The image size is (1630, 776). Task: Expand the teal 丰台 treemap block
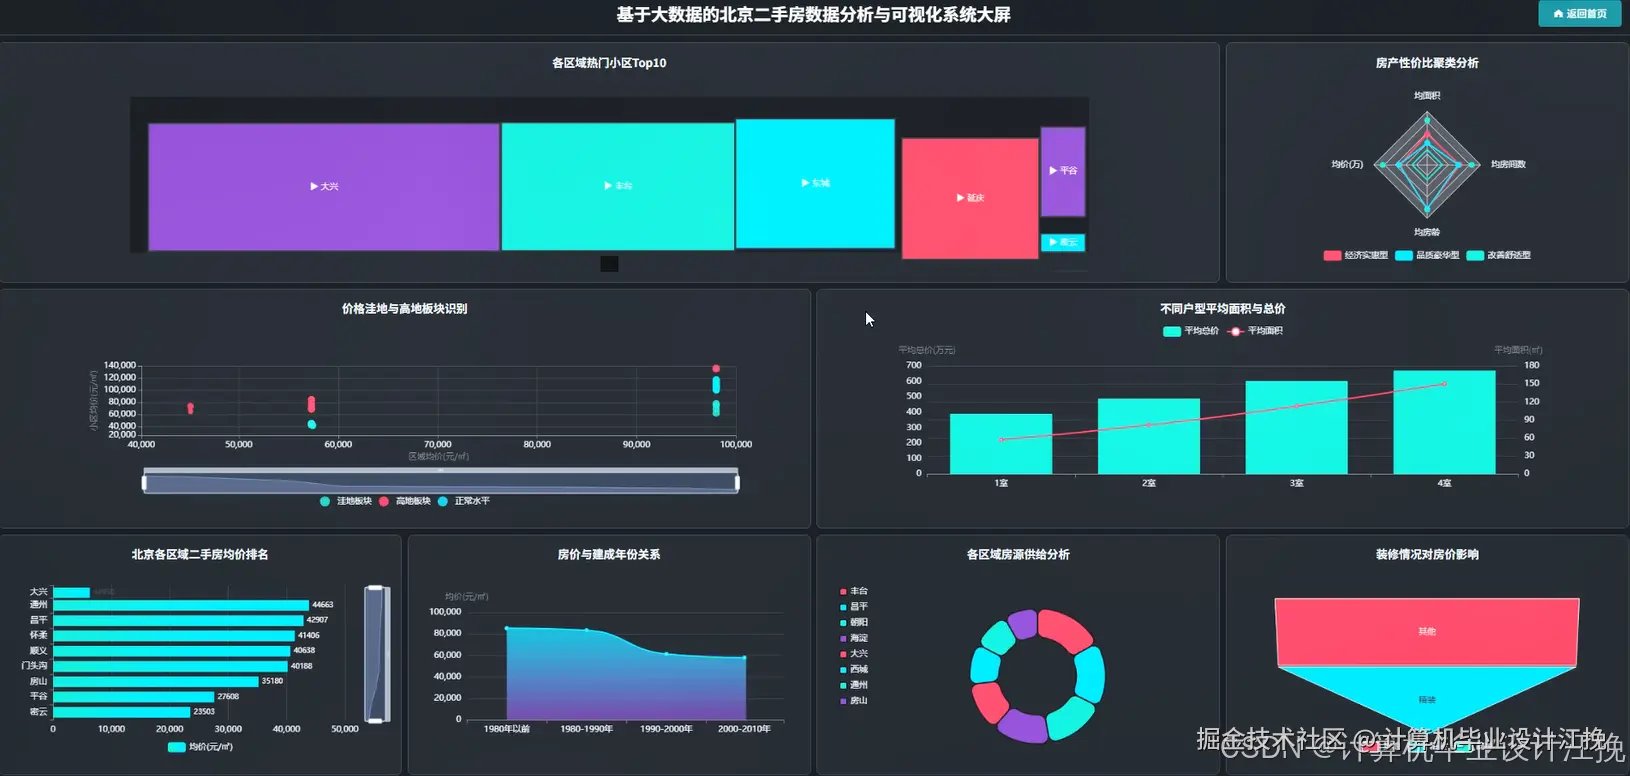tap(618, 186)
